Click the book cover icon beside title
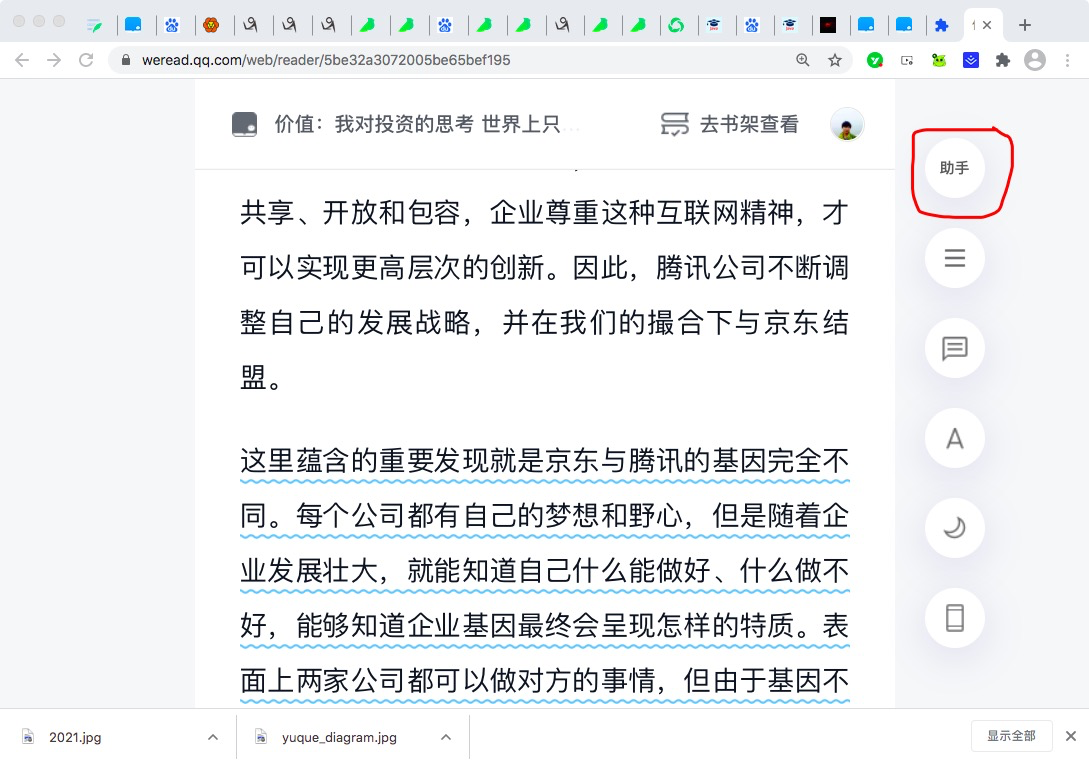This screenshot has width=1089, height=765. [244, 124]
